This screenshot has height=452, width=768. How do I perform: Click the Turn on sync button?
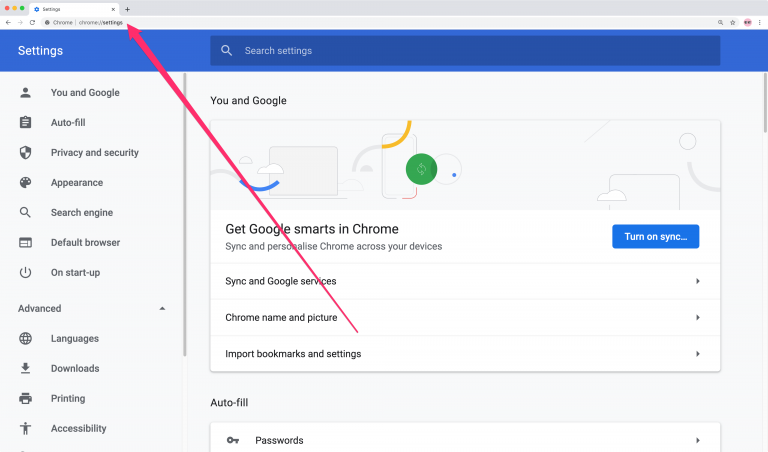coord(655,237)
